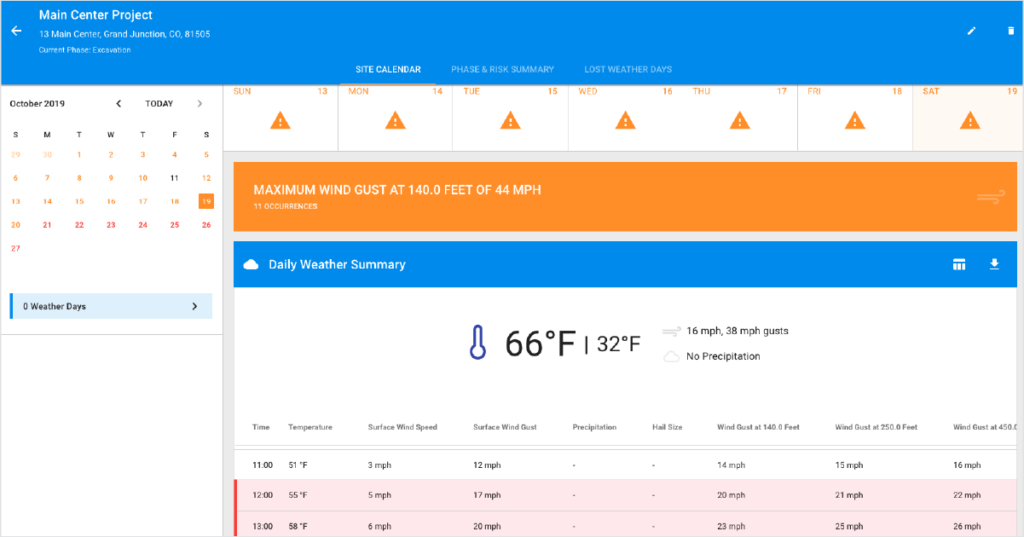Select the Friday 18 warning icon
The image size is (1024, 537).
point(854,120)
